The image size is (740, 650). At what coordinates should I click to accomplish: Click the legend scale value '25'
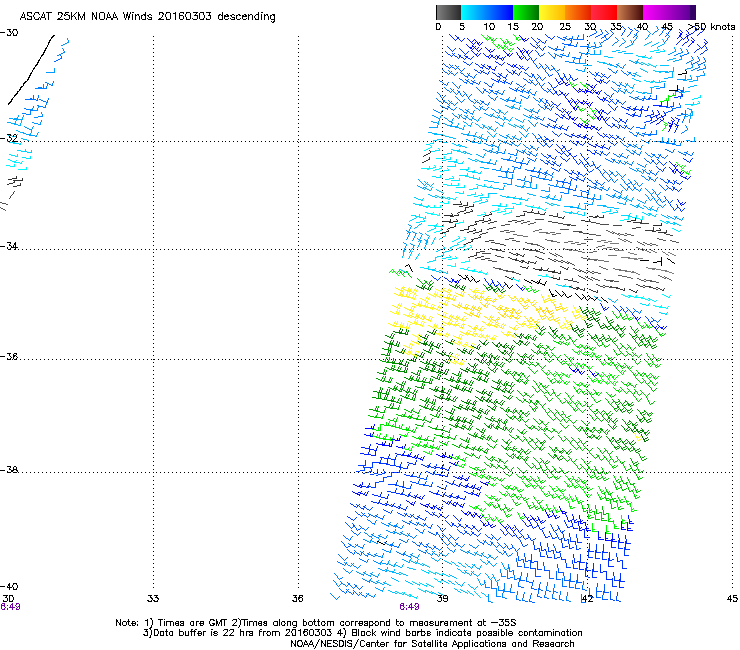point(565,27)
